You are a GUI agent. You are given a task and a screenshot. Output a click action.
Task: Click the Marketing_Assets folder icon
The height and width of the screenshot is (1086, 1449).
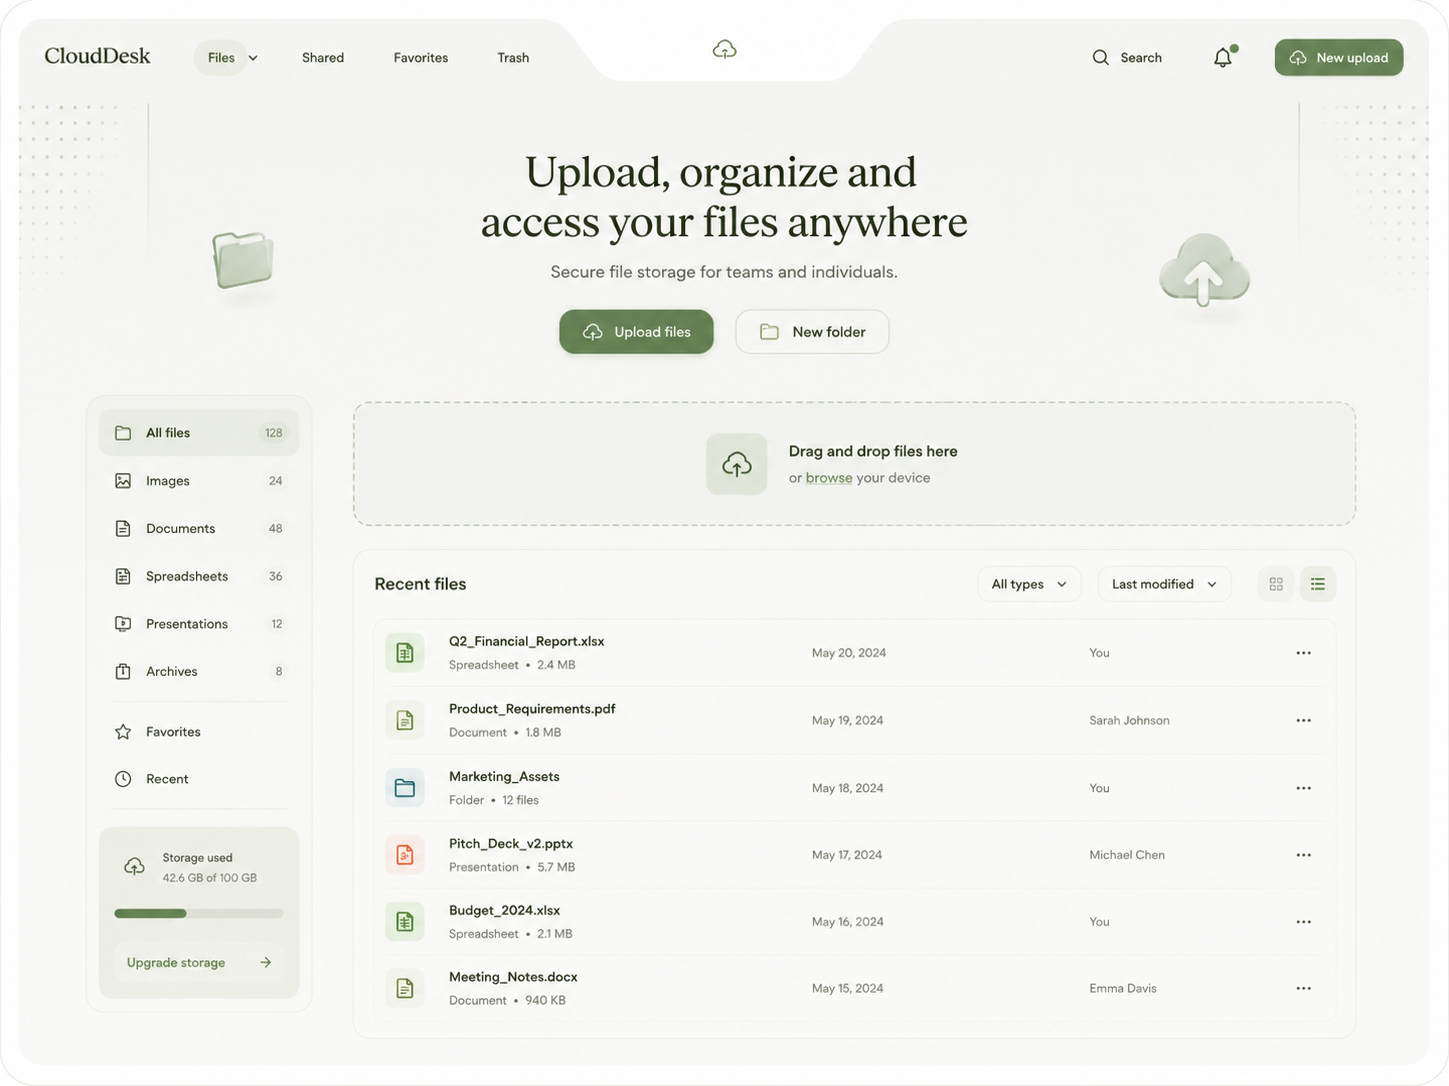(405, 788)
